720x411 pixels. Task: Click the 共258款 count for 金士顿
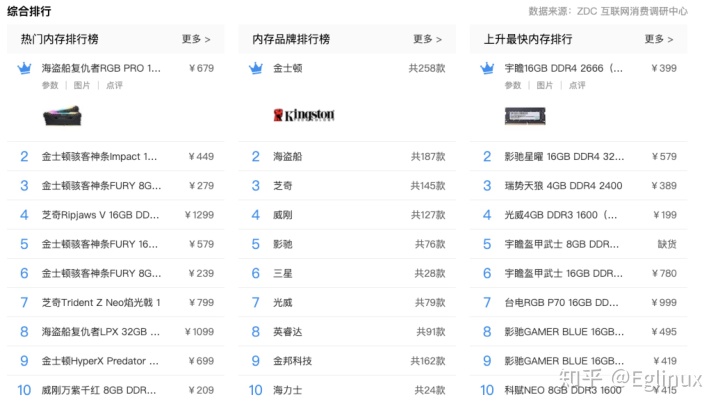(x=427, y=68)
